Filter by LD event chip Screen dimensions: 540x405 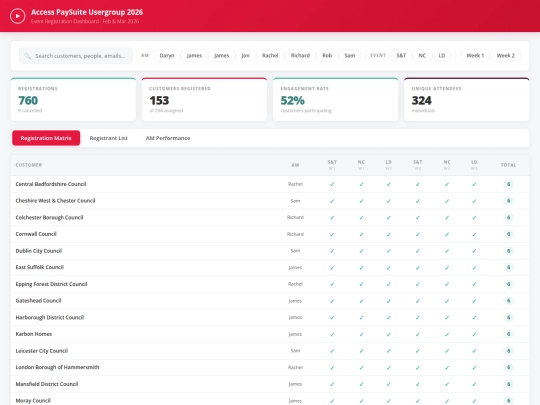pyautogui.click(x=442, y=55)
